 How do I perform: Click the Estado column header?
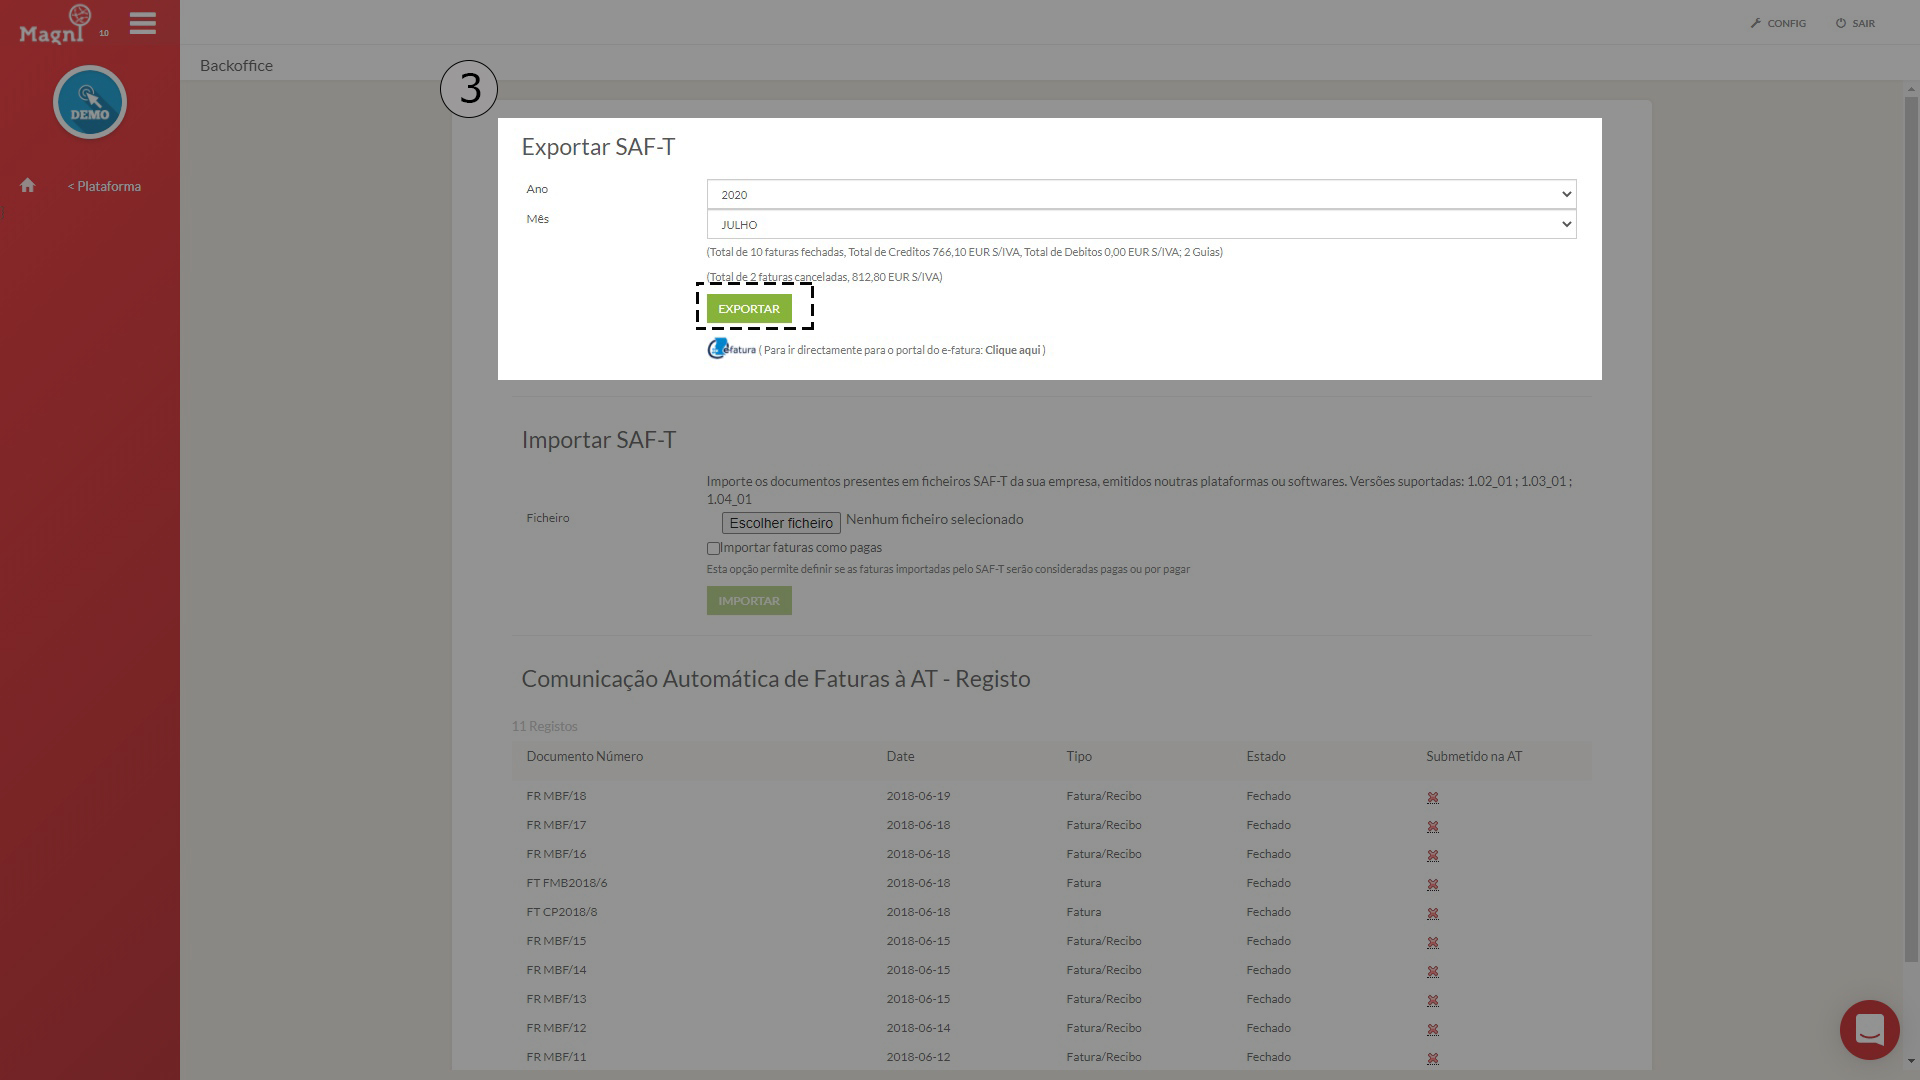[1265, 756]
